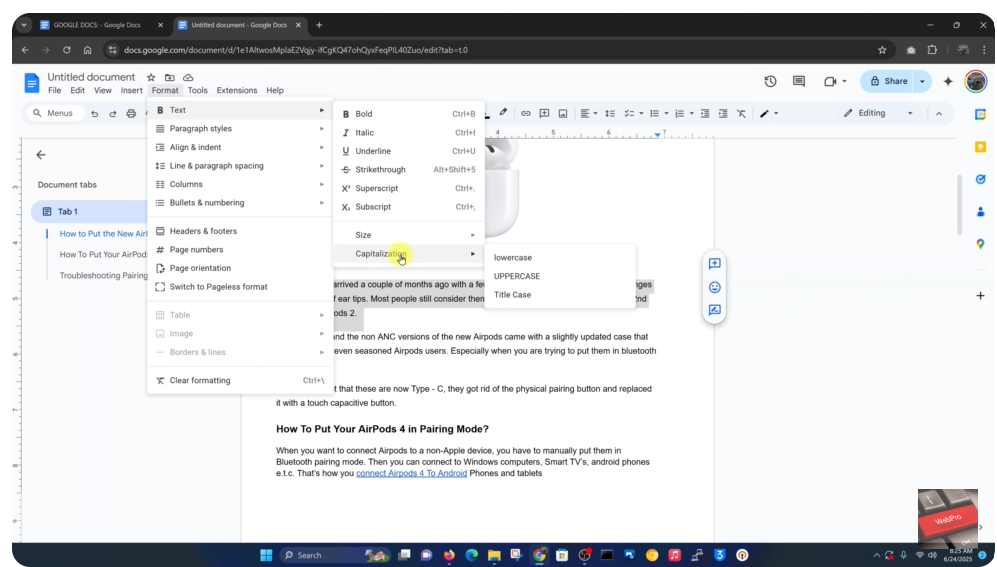Select Title Case capitalization option
Screen dimensions: 997x567
(560, 294)
